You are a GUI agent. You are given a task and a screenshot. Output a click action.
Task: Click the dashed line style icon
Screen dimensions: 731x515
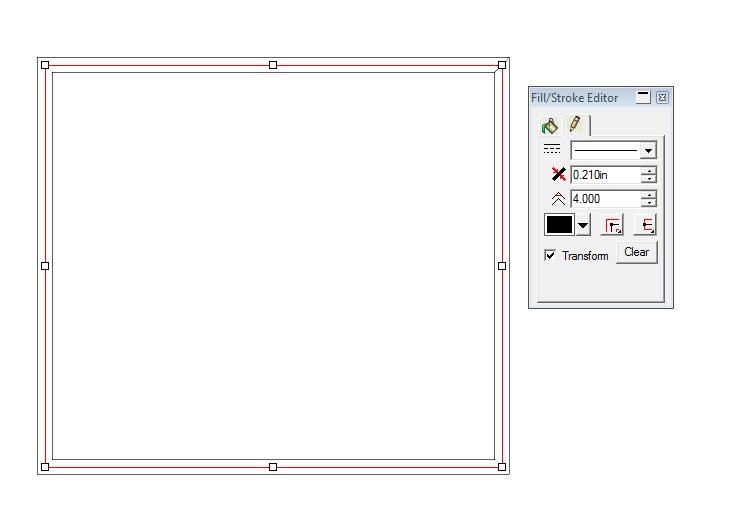552,149
